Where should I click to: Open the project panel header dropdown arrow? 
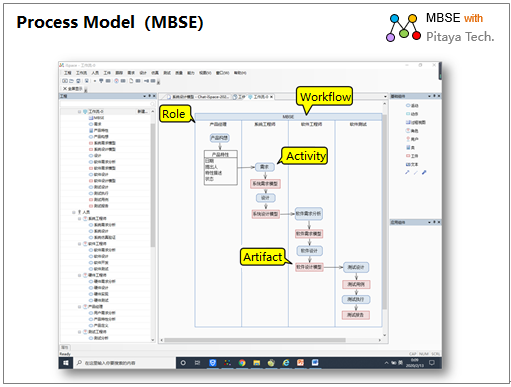click(145, 96)
